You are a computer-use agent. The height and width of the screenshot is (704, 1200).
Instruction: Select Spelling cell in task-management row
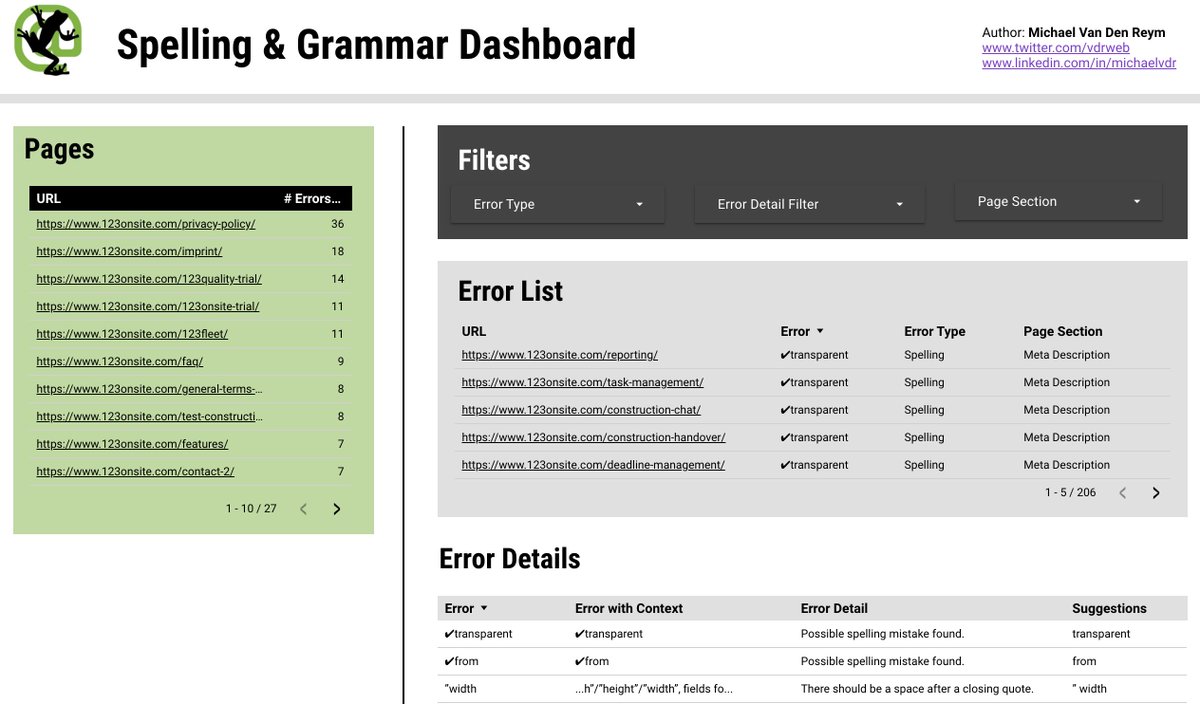(924, 383)
